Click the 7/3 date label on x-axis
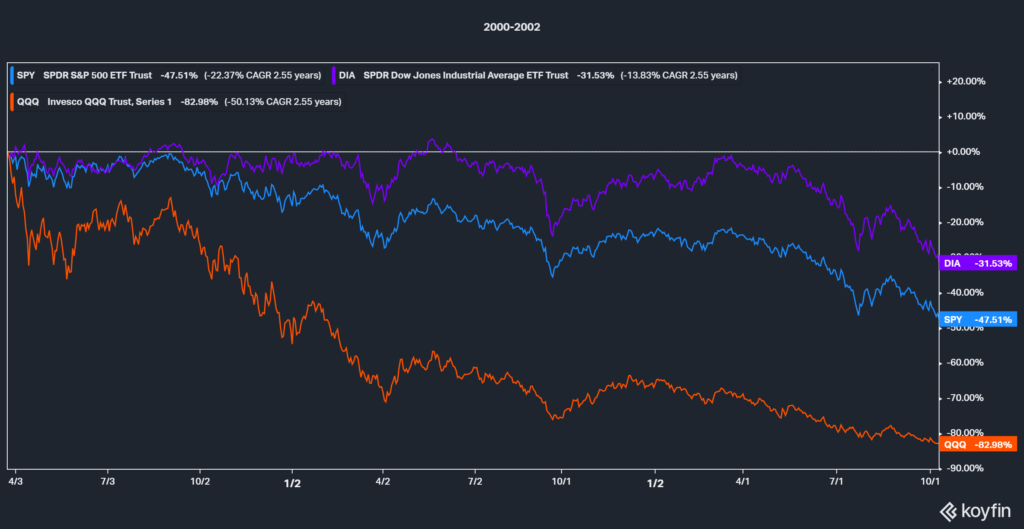The height and width of the screenshot is (529, 1024). point(107,481)
